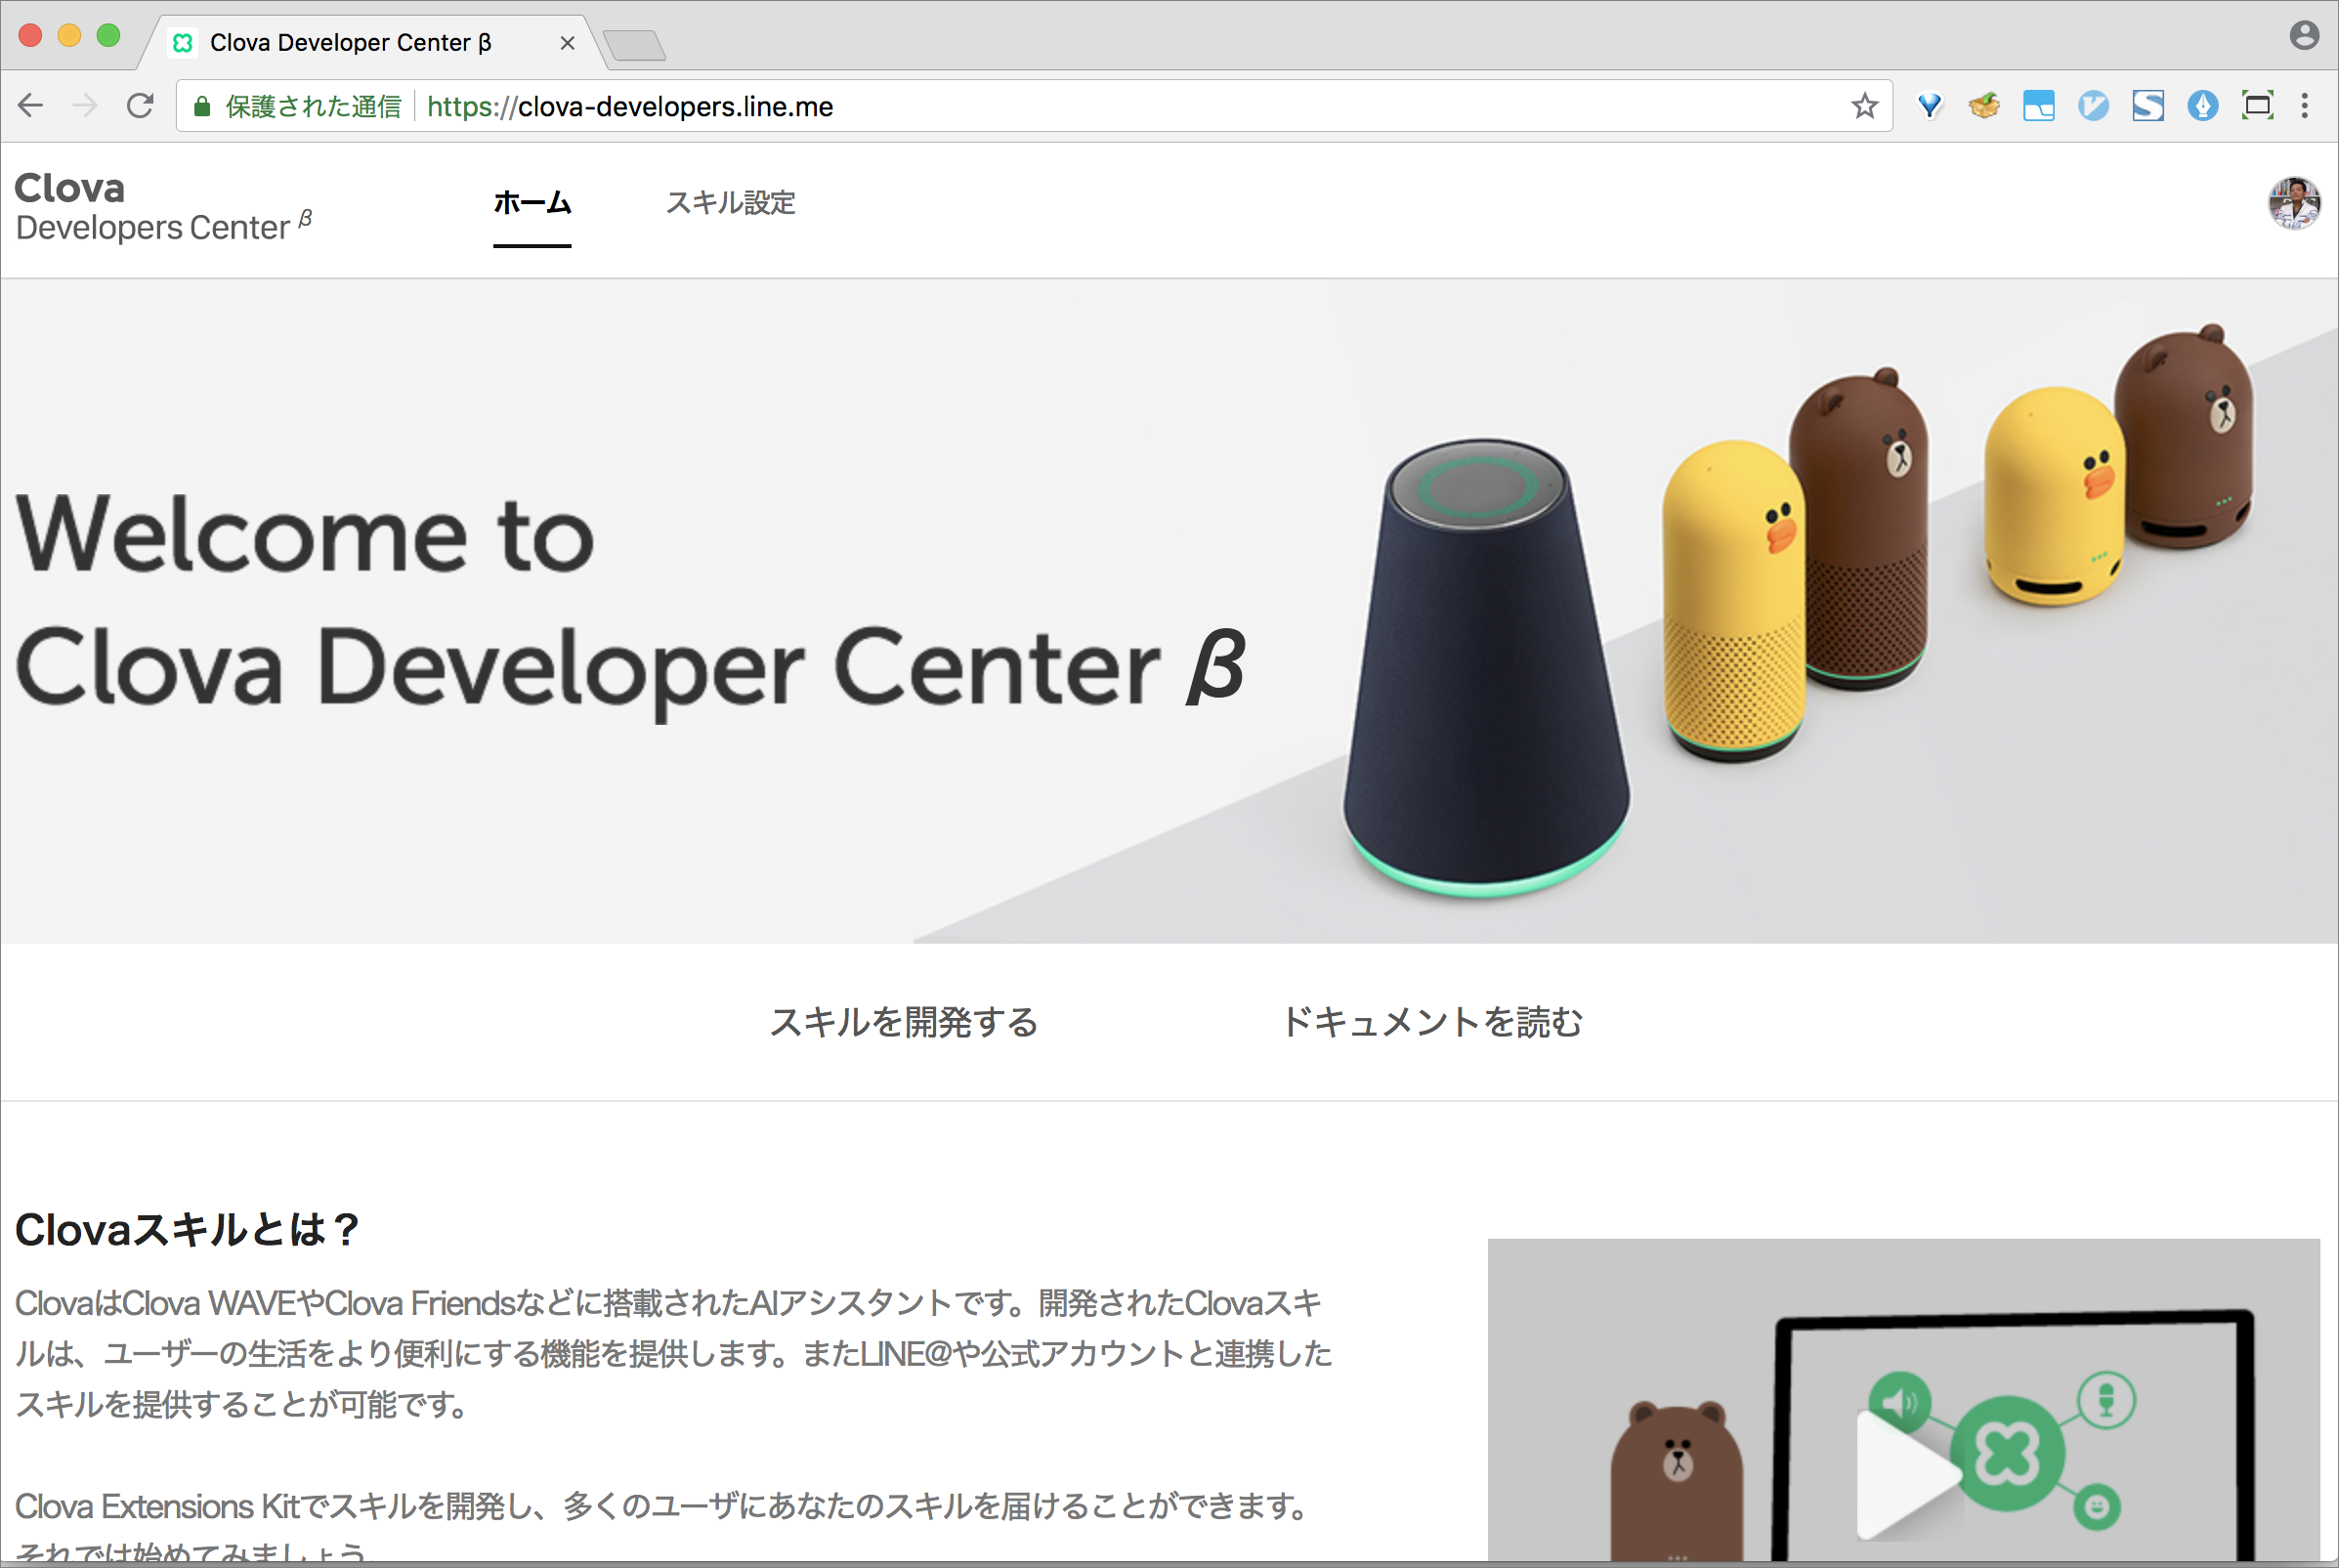Close the Clova Developer Center tab
Screen dimensions: 2339x1568
tap(567, 43)
